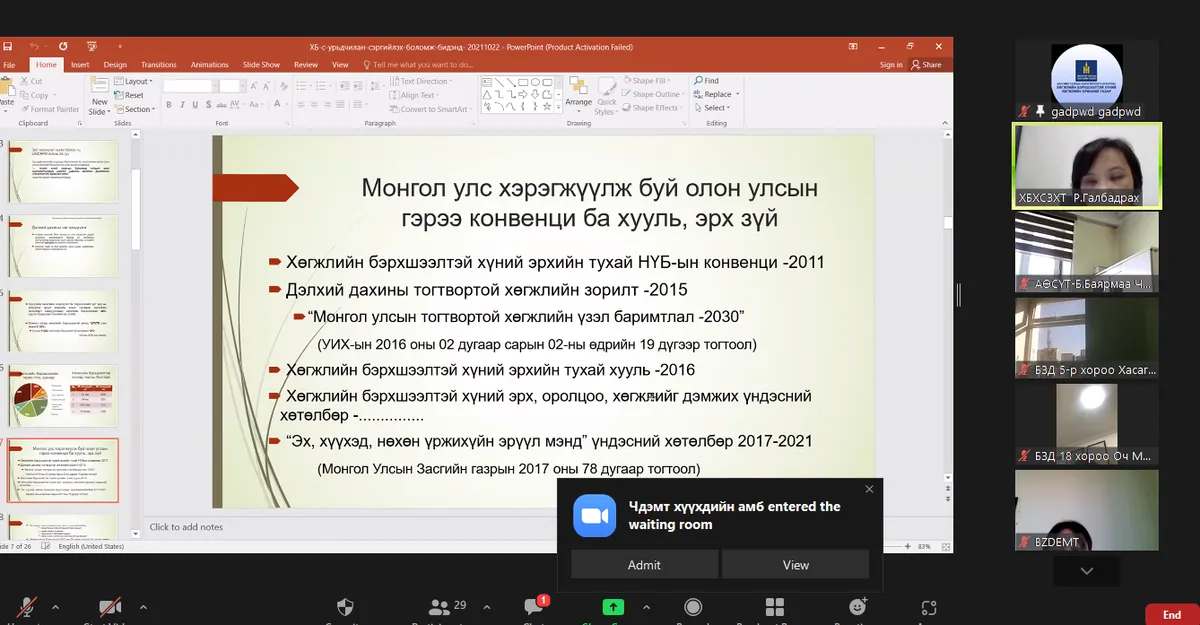The width and height of the screenshot is (1200, 625).
Task: Start video with the camera icon
Action: (x=110, y=607)
